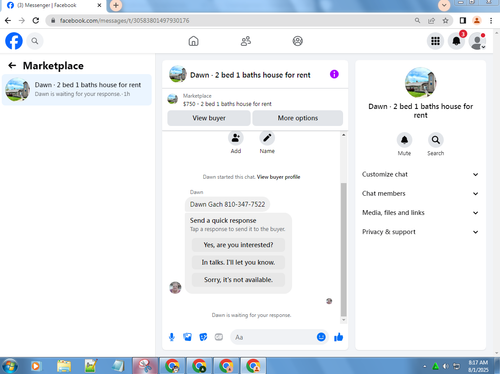
Task: Mute the conversation using bell icon
Action: pos(404,140)
